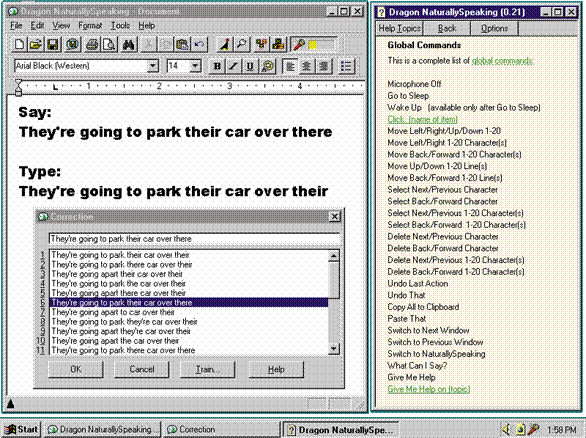Open the Format menu
Screen dimensions: 586x438
(90, 25)
